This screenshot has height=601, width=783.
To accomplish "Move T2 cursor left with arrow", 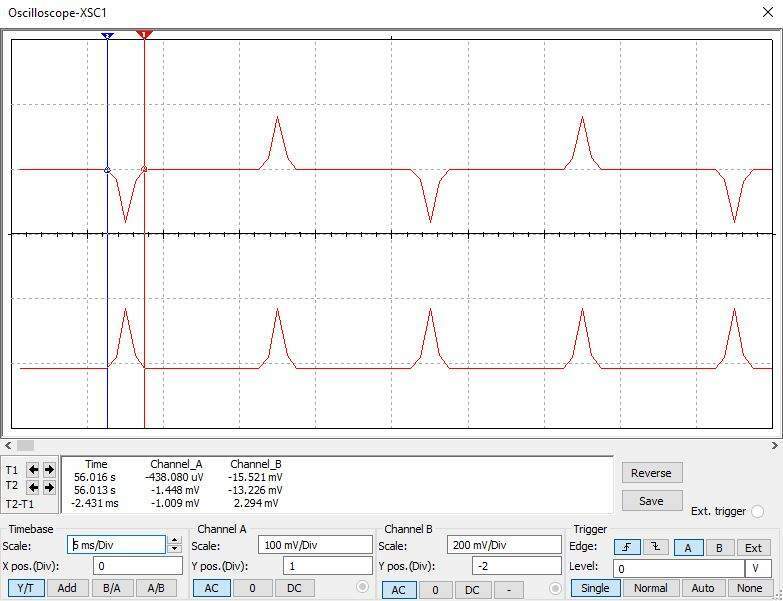I will 33,487.
